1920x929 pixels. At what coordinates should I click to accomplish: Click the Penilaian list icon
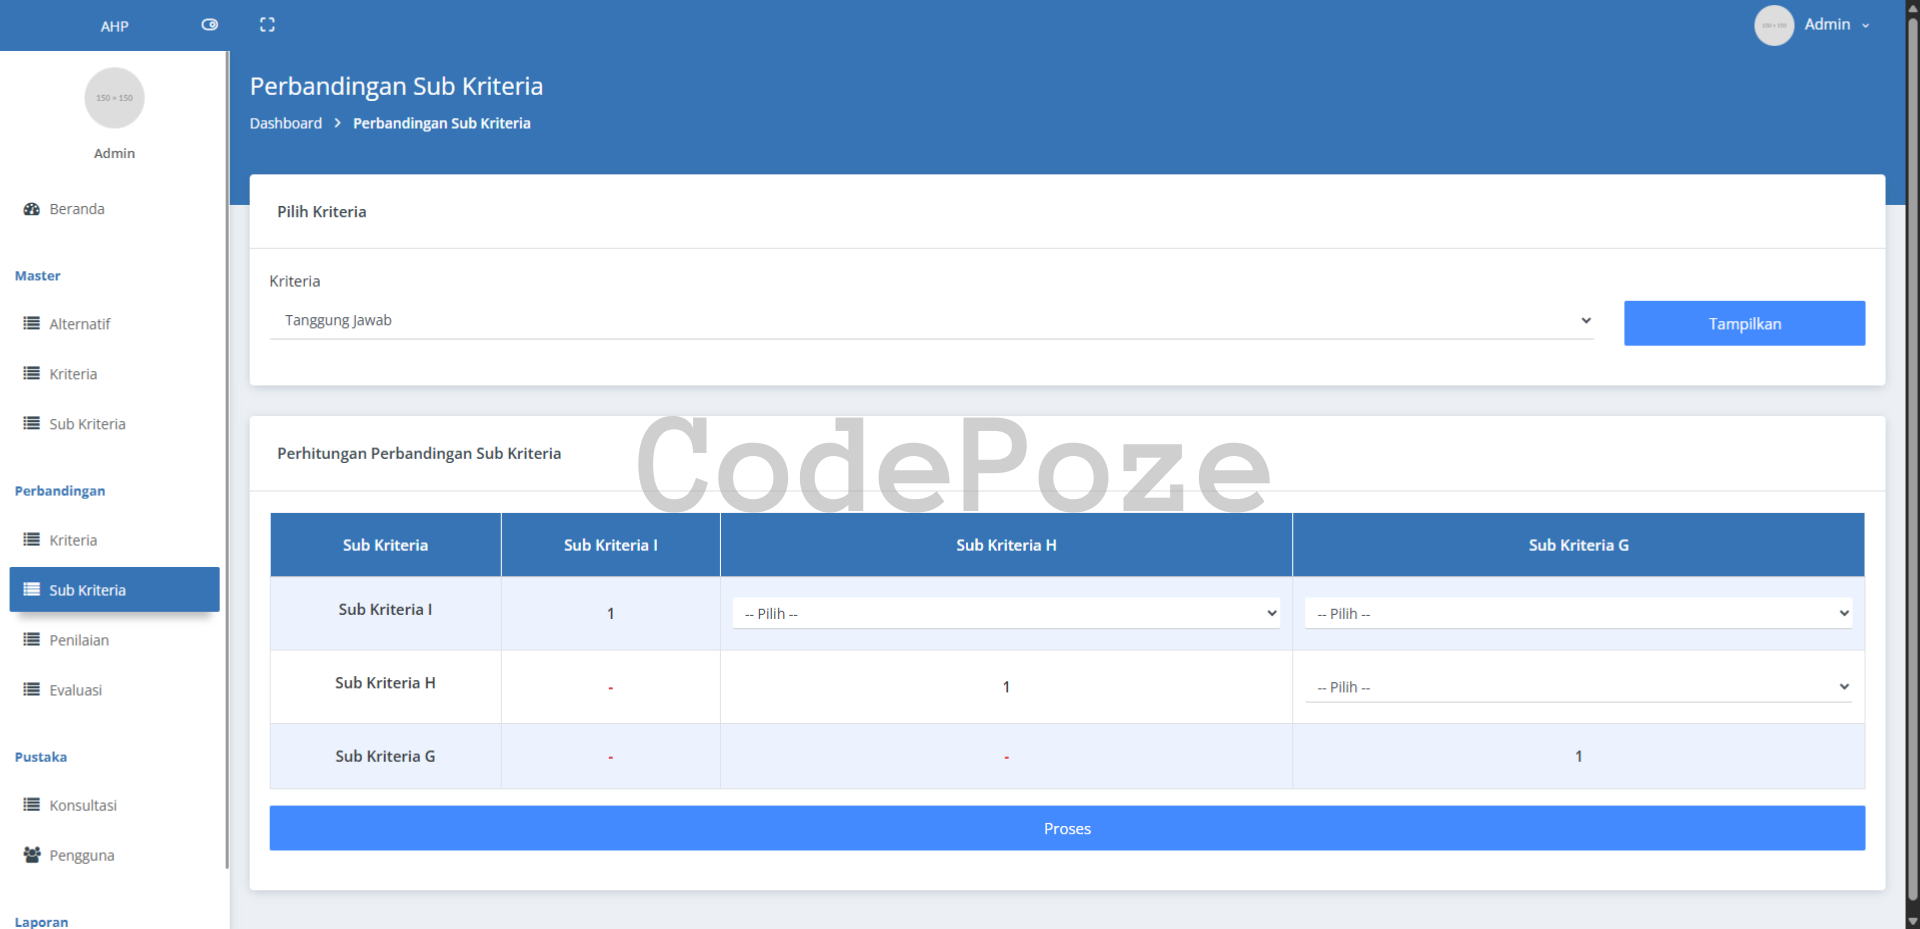point(32,640)
